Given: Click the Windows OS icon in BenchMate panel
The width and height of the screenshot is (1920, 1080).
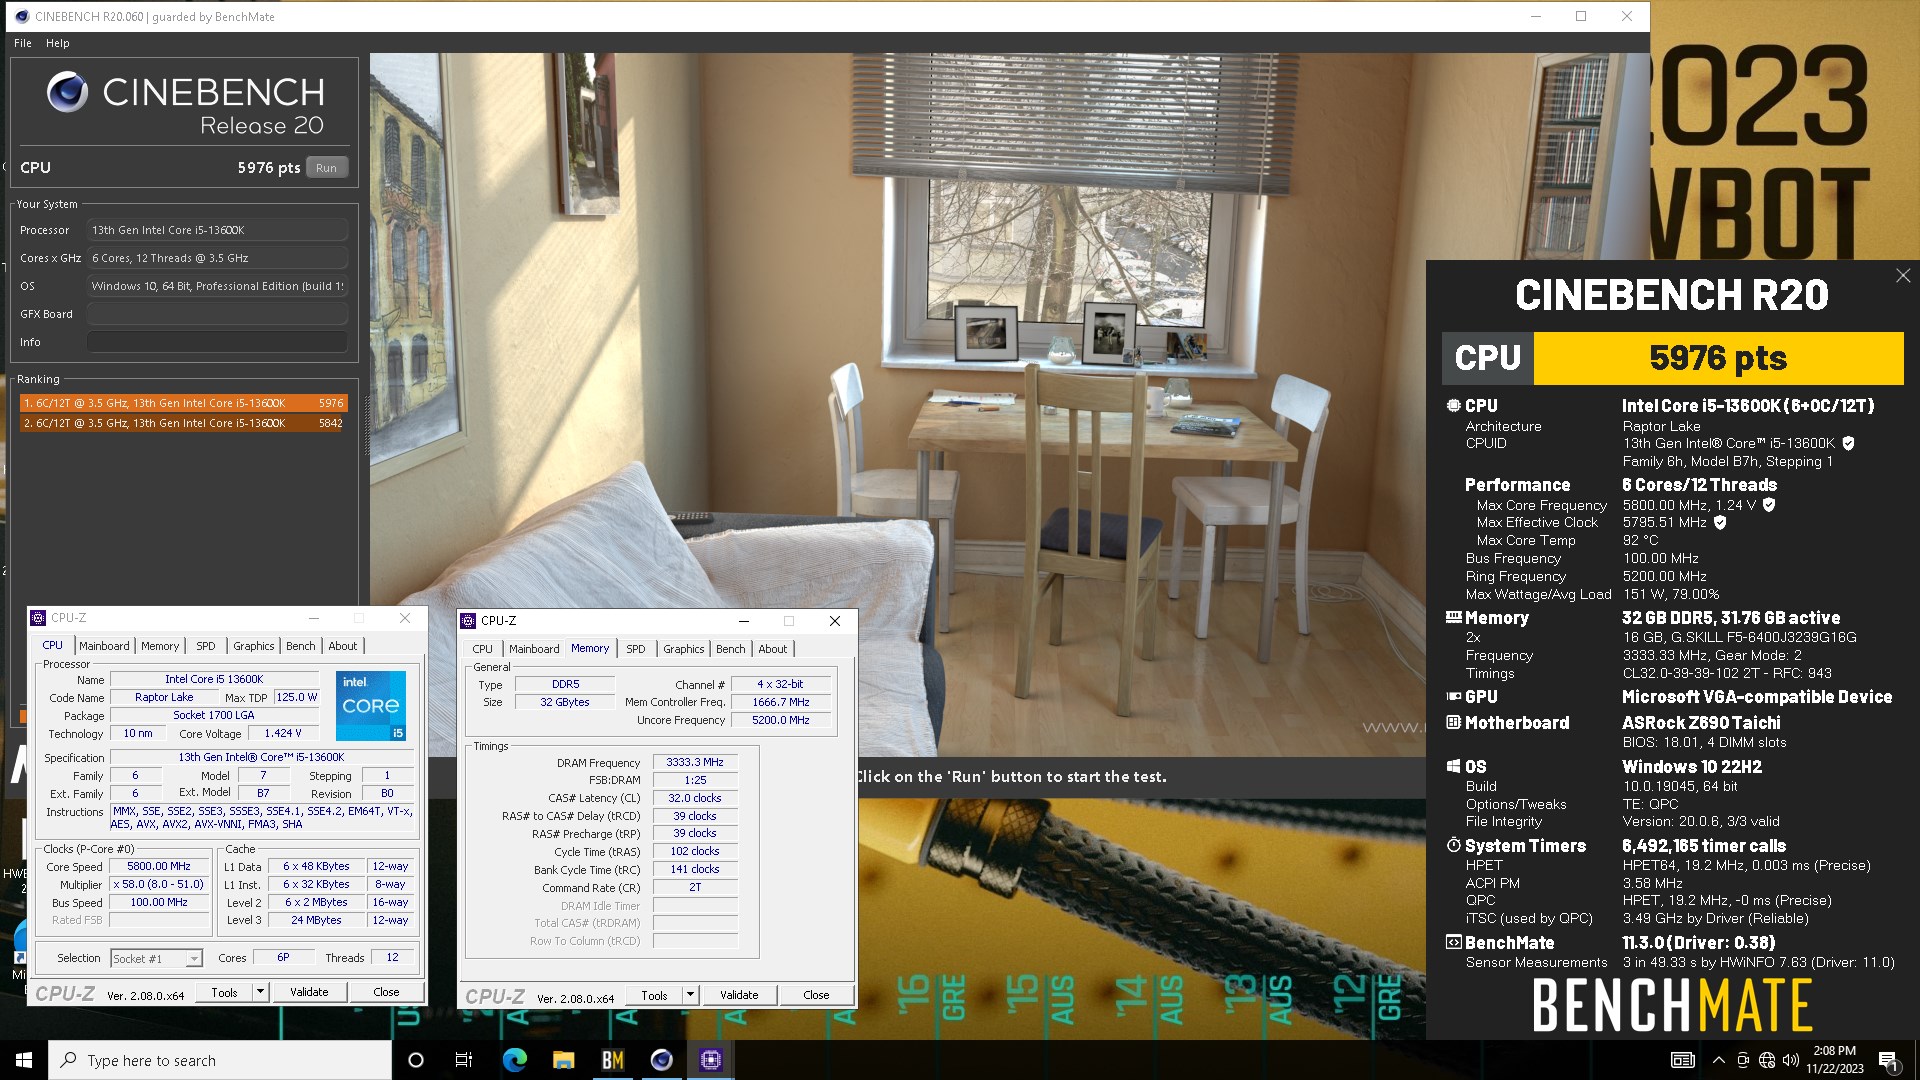Looking at the screenshot, I should click(1453, 767).
